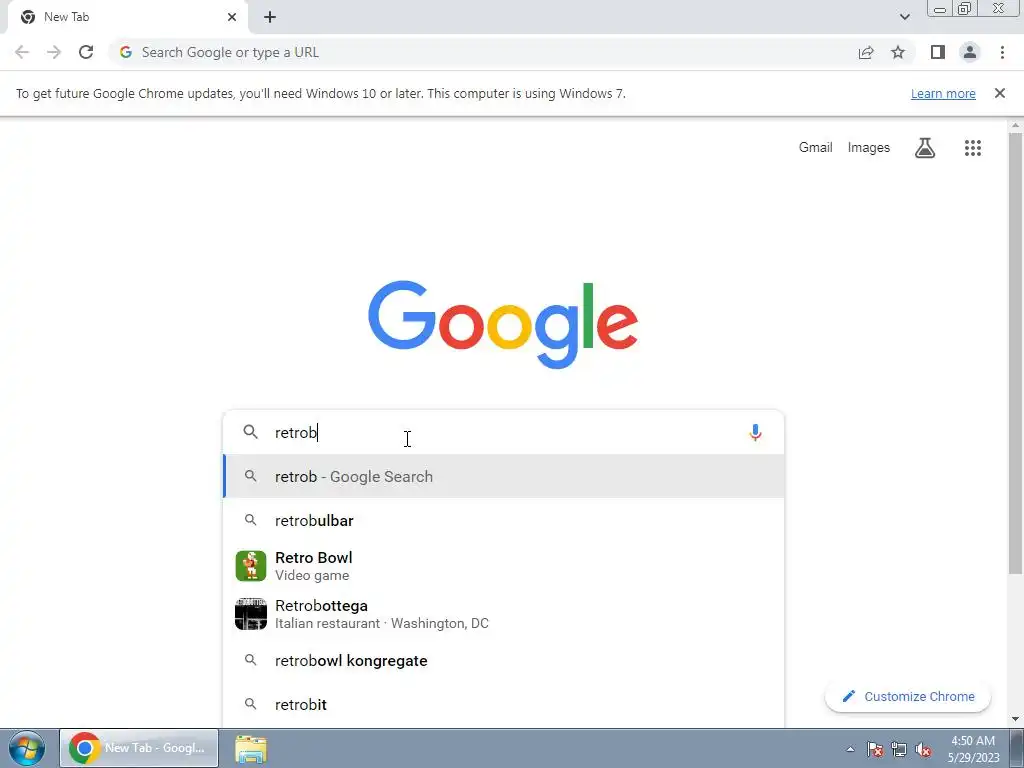Show hidden system tray icons
This screenshot has height=768, width=1024.
[x=850, y=749]
